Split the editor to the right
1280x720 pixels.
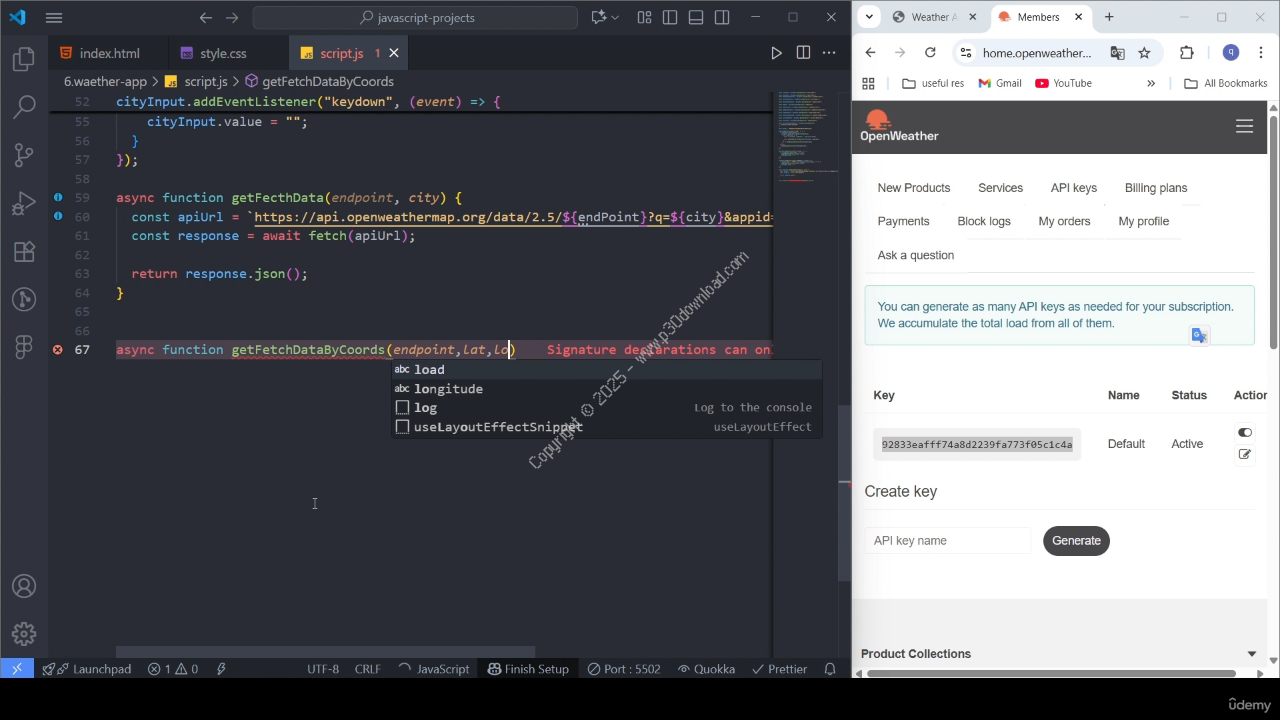click(803, 53)
